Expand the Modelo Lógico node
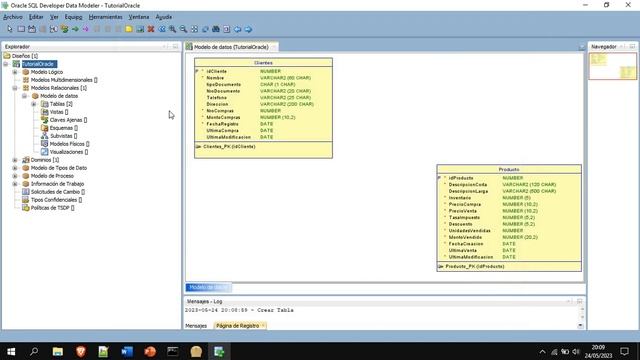 (x=15, y=72)
